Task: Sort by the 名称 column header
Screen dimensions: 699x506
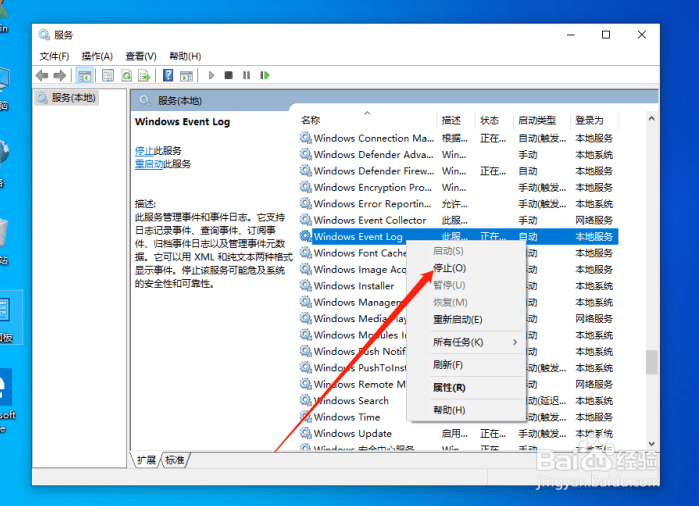Action: tap(366, 120)
